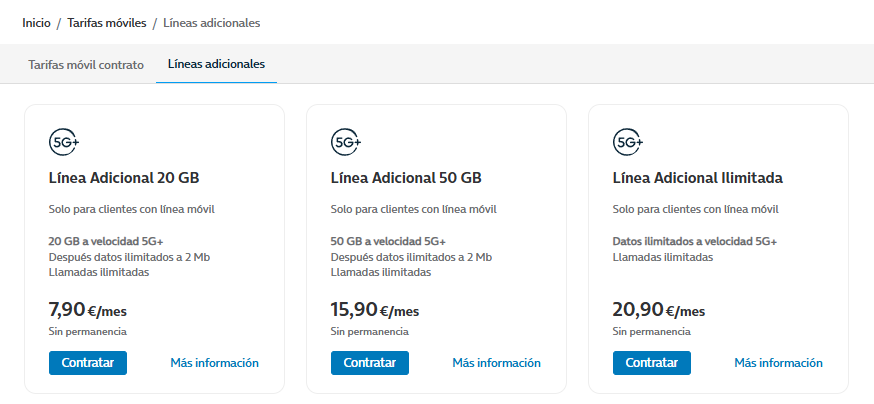874x404 pixels.
Task: Open Más información for Ilimitada plan
Action: pyautogui.click(x=778, y=363)
